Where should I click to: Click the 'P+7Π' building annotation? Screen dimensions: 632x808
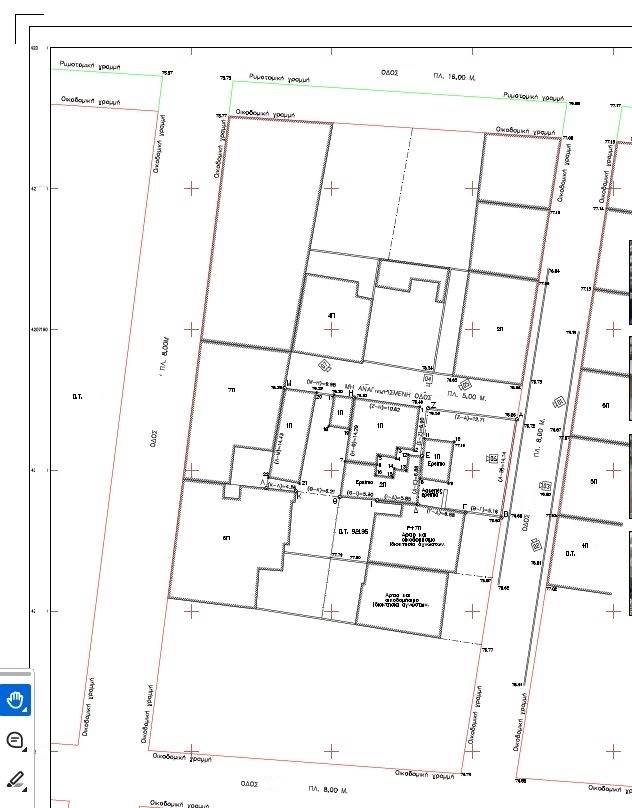(x=411, y=525)
